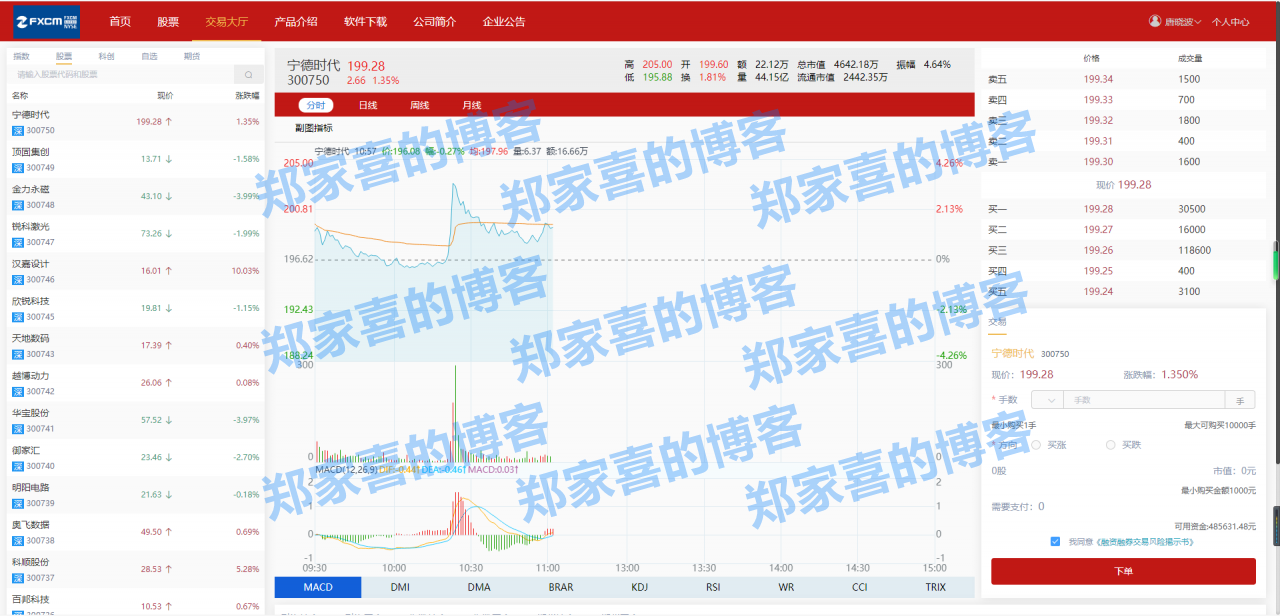Click the magnifier search icon in stock list

click(248, 74)
